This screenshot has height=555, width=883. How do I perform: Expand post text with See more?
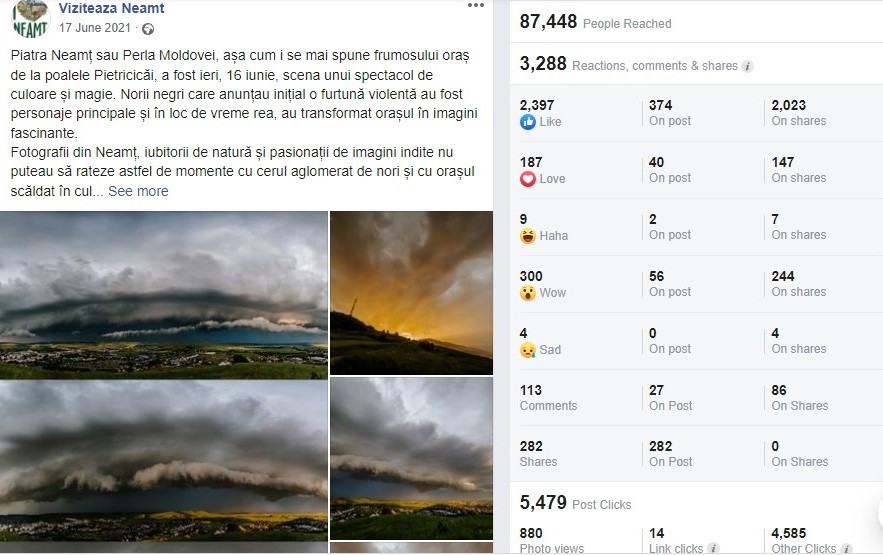pyautogui.click(x=138, y=191)
